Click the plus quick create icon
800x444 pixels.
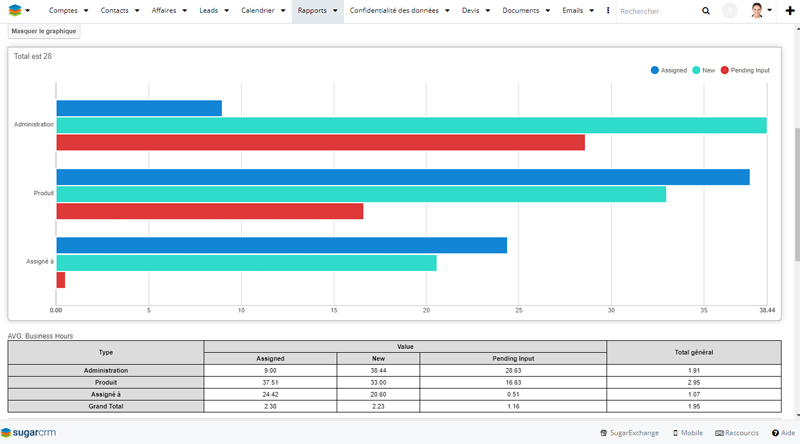point(790,11)
